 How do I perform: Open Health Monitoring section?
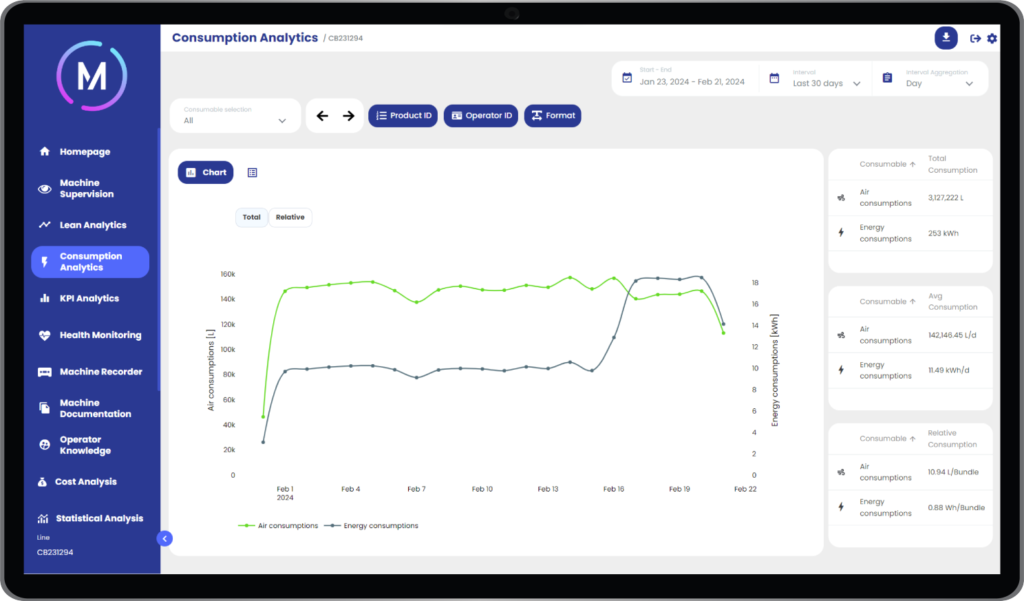pos(100,335)
